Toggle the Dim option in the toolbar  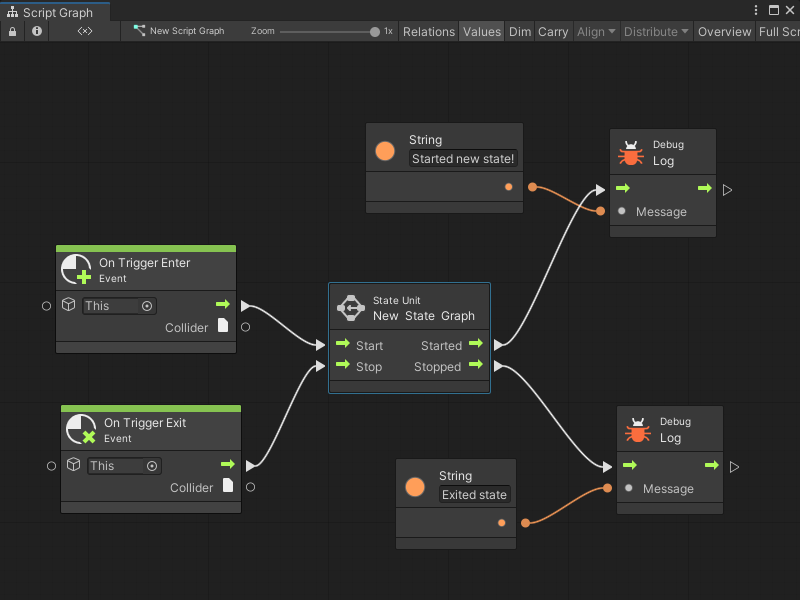coord(519,31)
